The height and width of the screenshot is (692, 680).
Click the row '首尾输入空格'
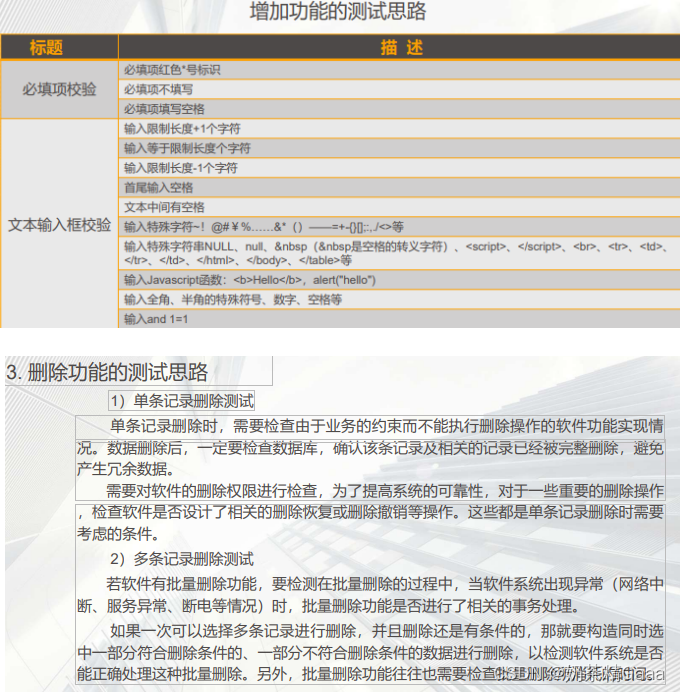coord(400,188)
